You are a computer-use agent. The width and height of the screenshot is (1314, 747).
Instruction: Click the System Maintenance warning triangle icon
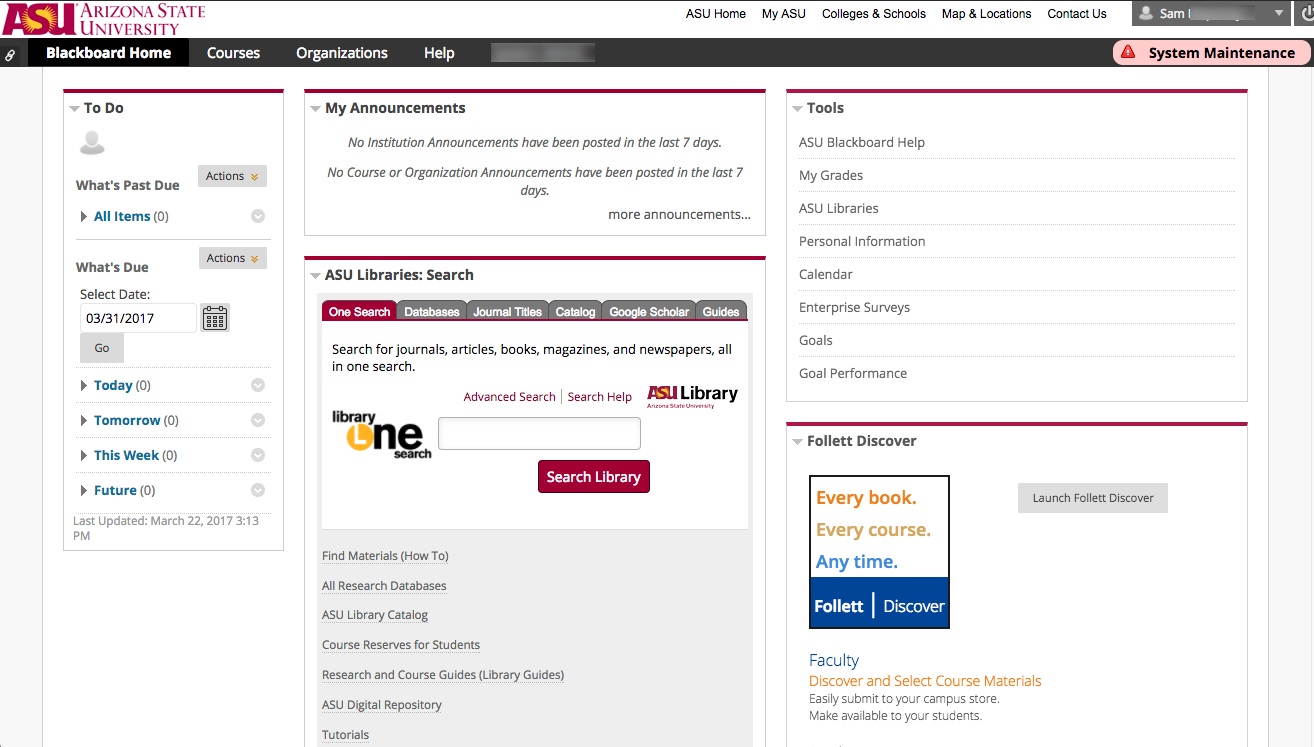(x=1128, y=53)
